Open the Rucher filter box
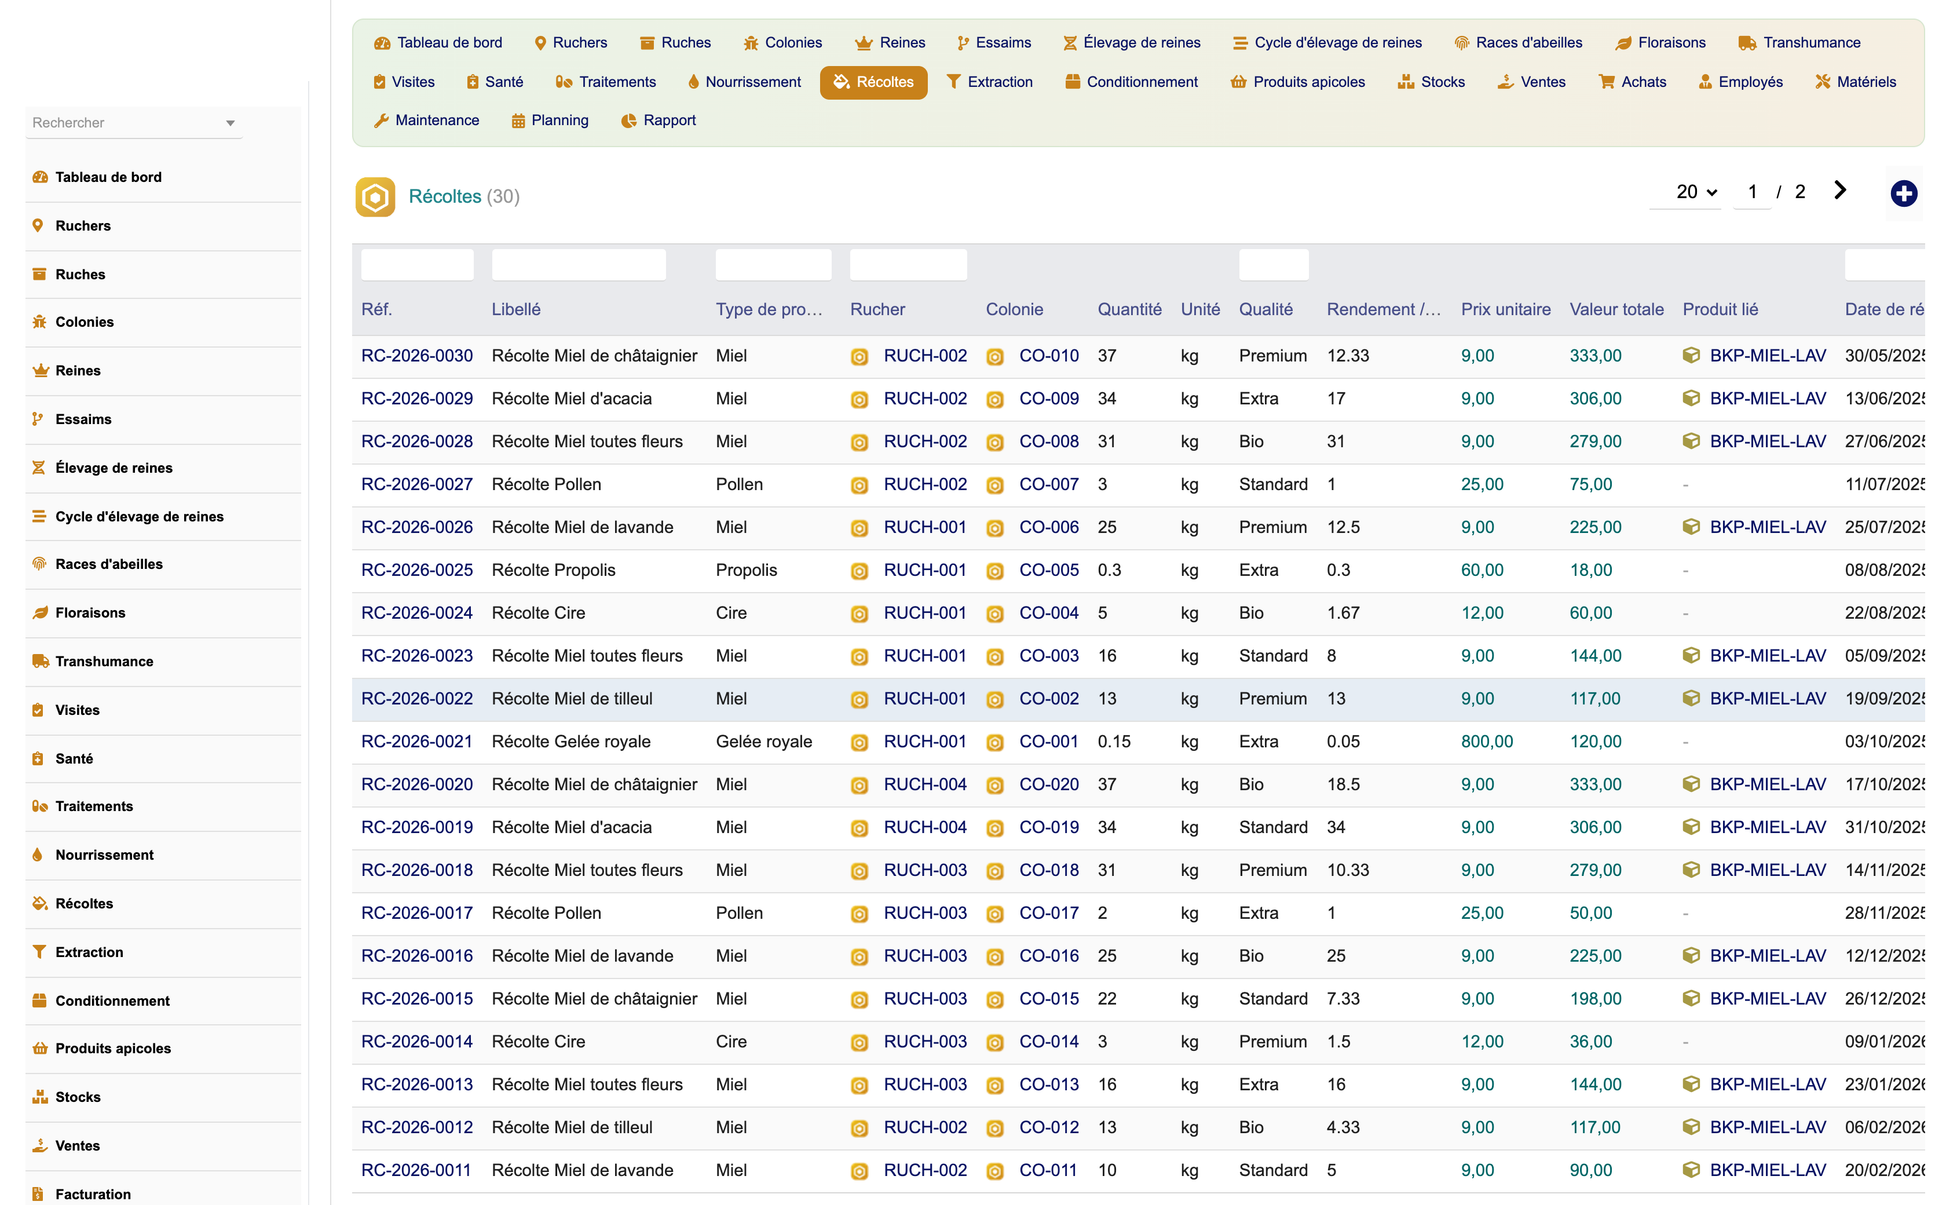The height and width of the screenshot is (1205, 1946). (908, 265)
